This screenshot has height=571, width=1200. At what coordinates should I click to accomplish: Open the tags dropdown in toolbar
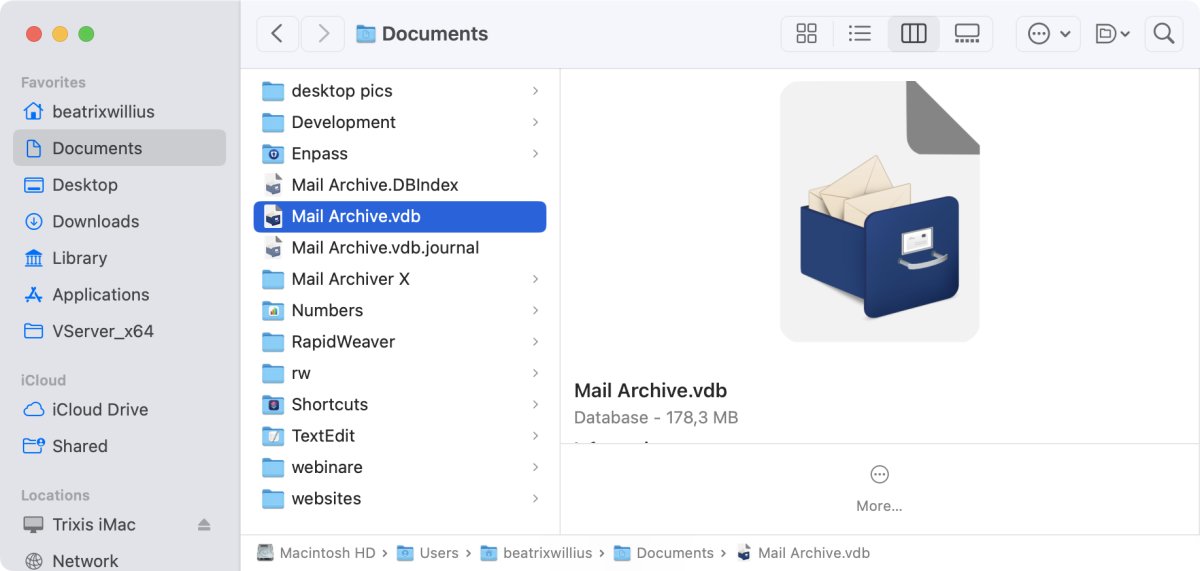(1112, 34)
